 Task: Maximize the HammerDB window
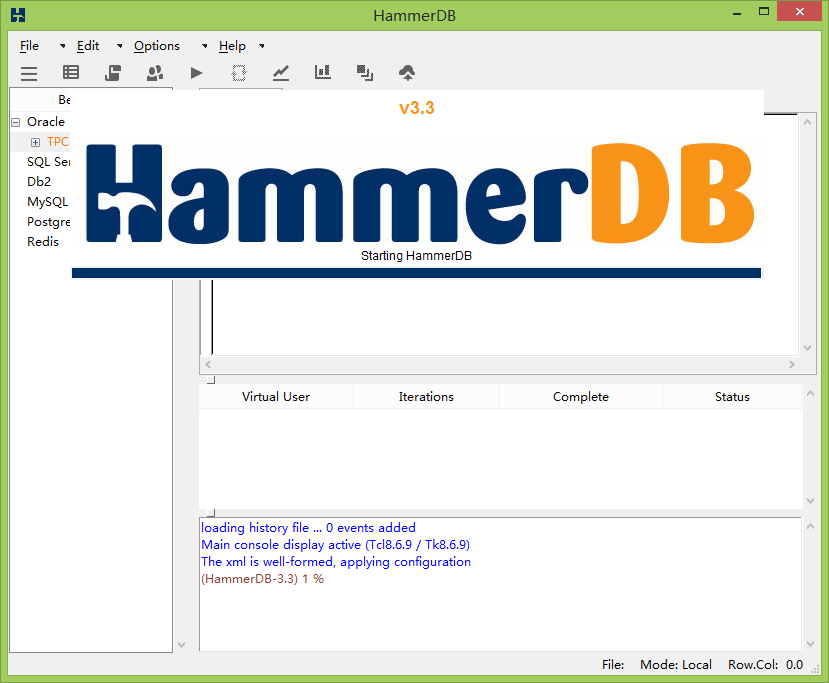[763, 12]
